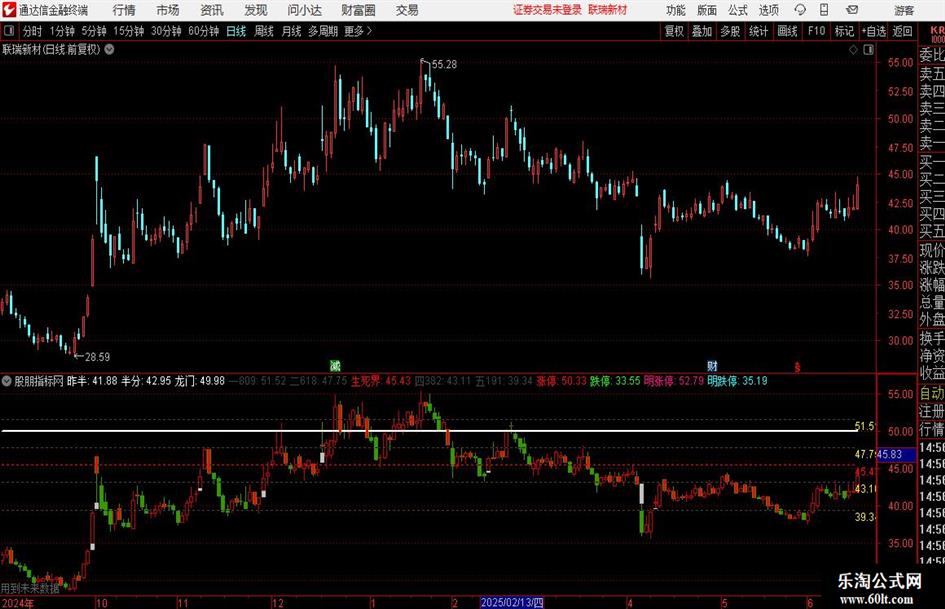Click the 龙门: 49.98 indicator value
The image size is (945, 609).
click(199, 381)
